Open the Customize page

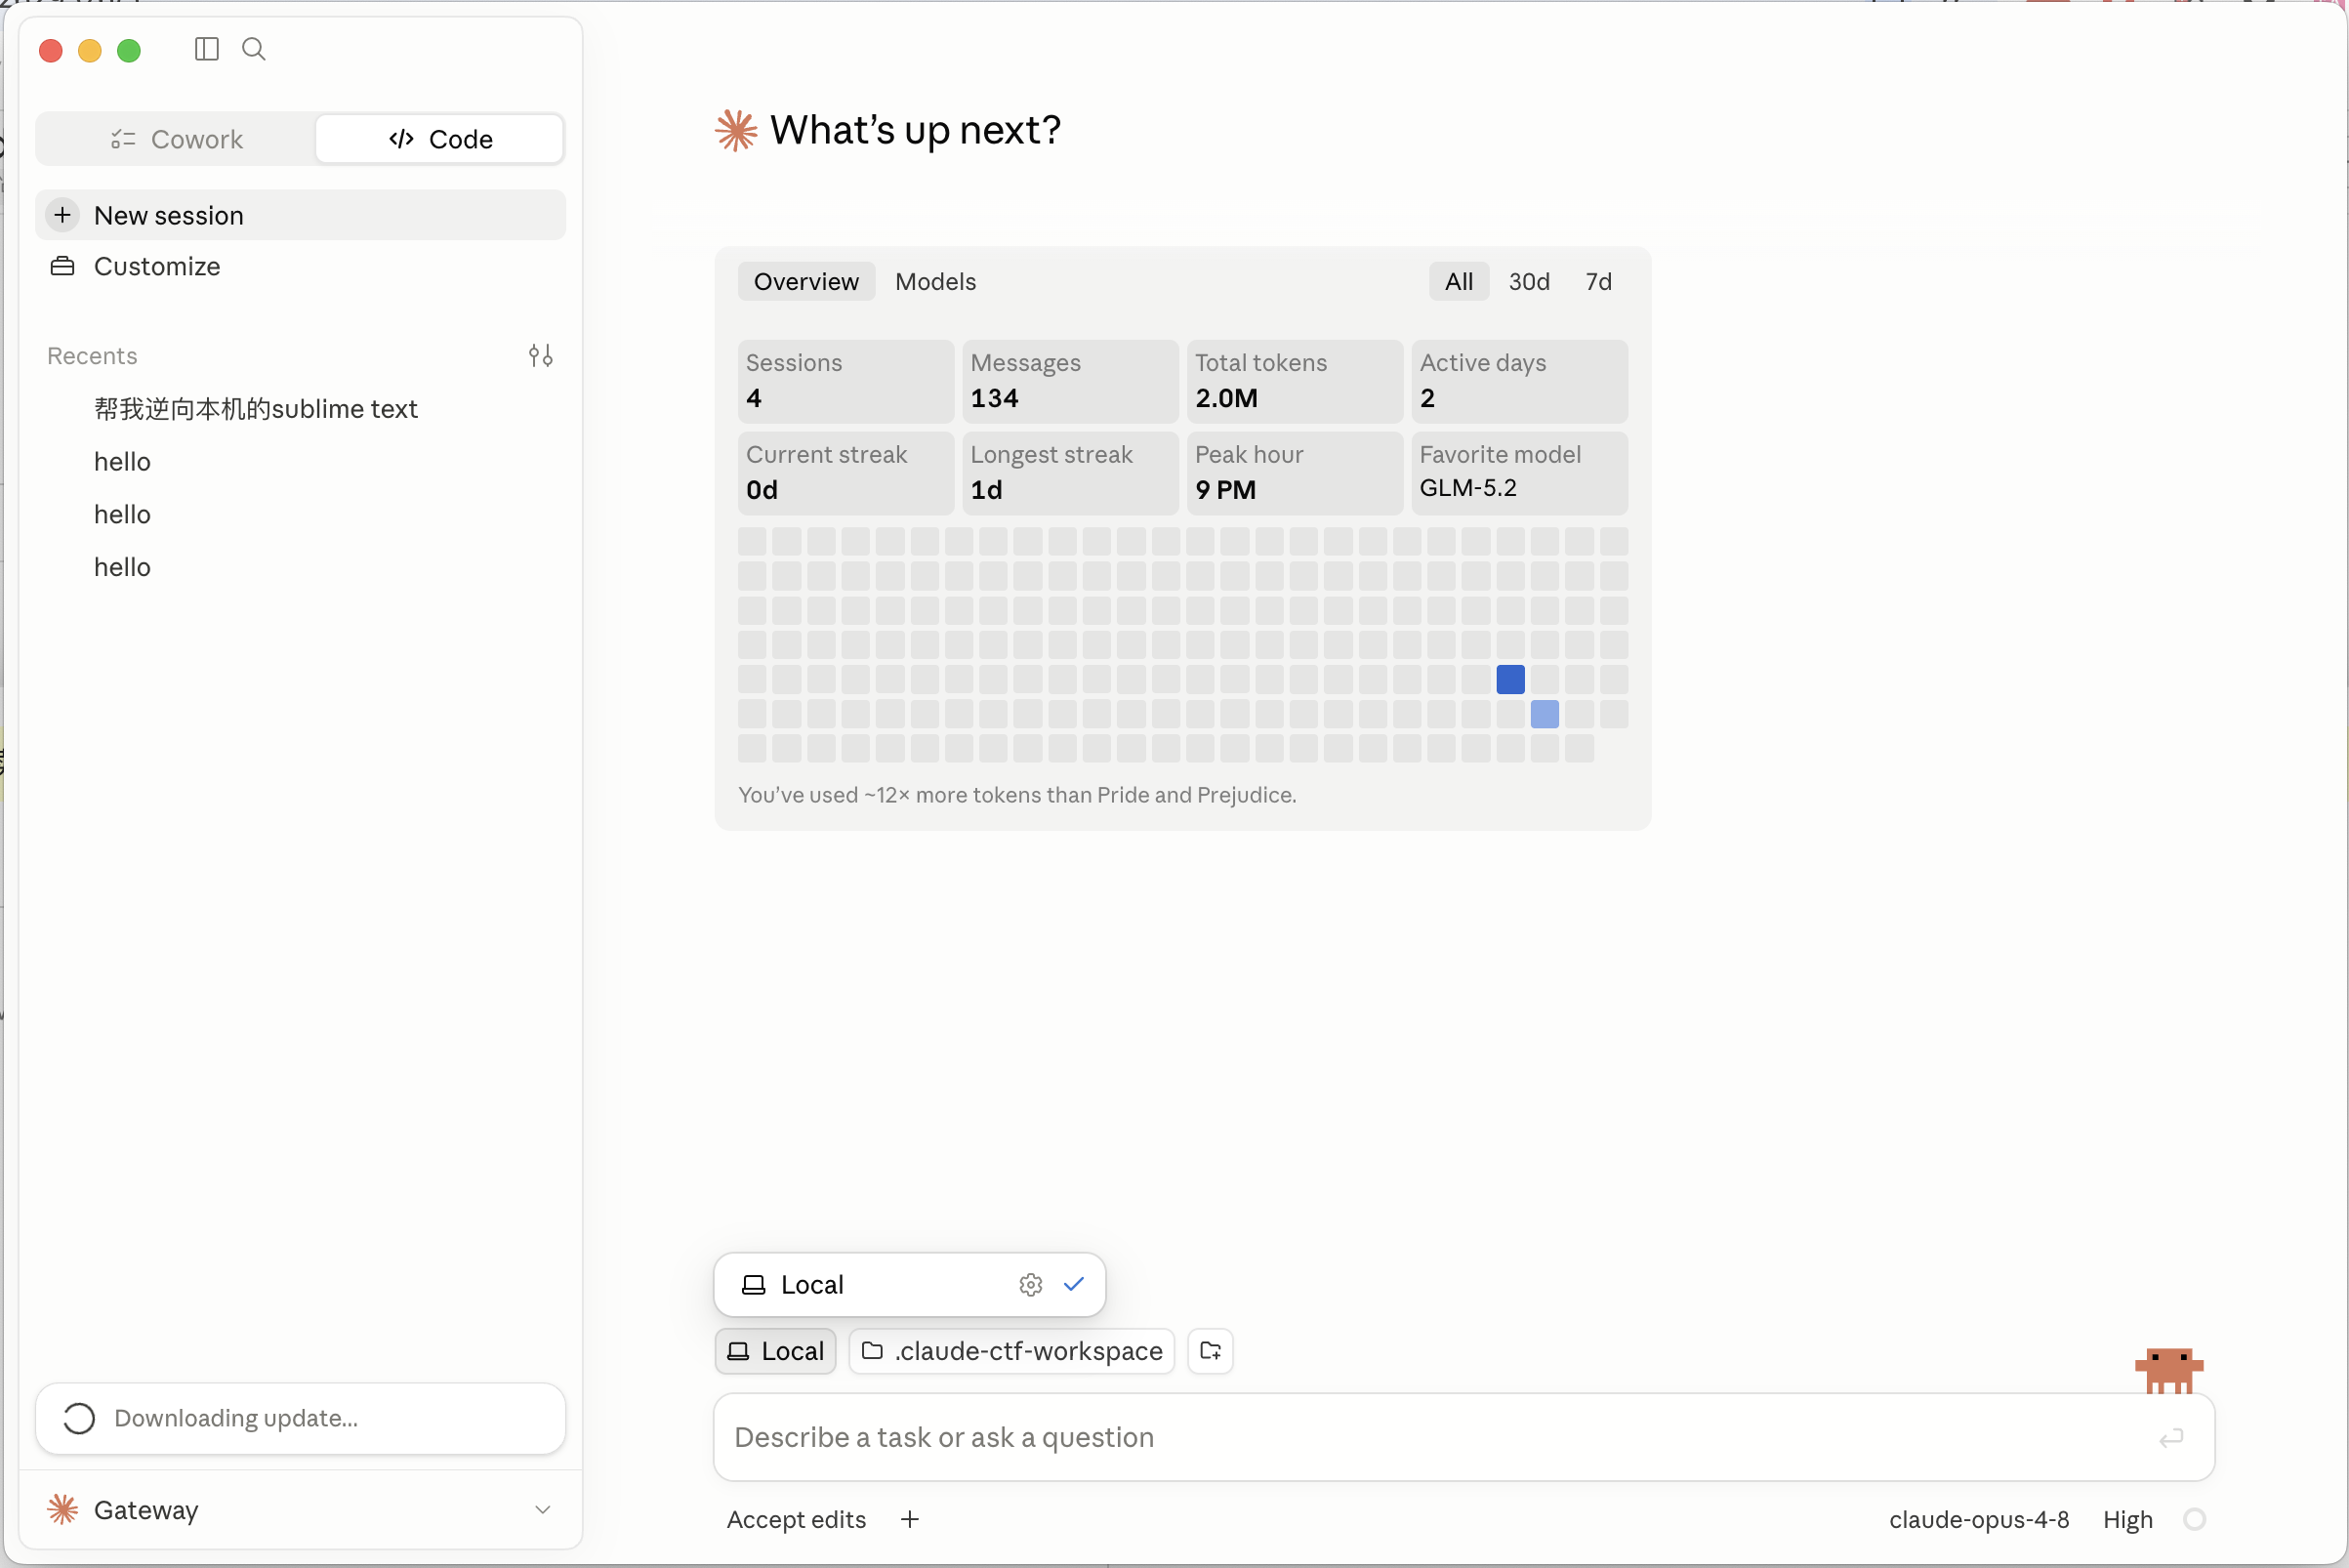coord(300,266)
